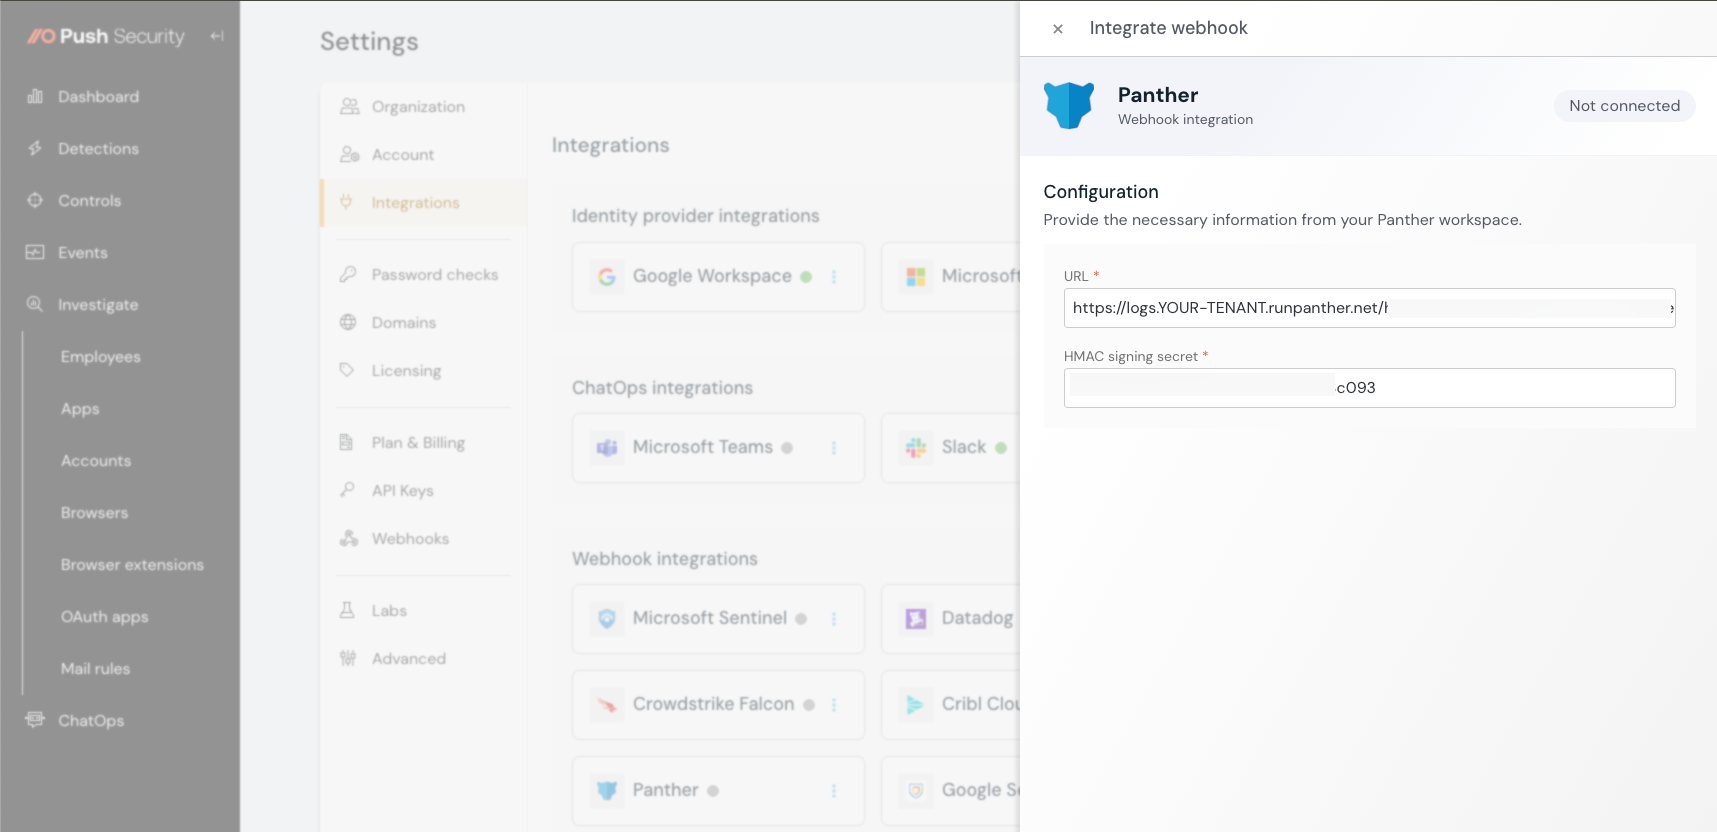1717x832 pixels.
Task: Open Crowdstrike Falcon more options menu
Action: coord(834,705)
